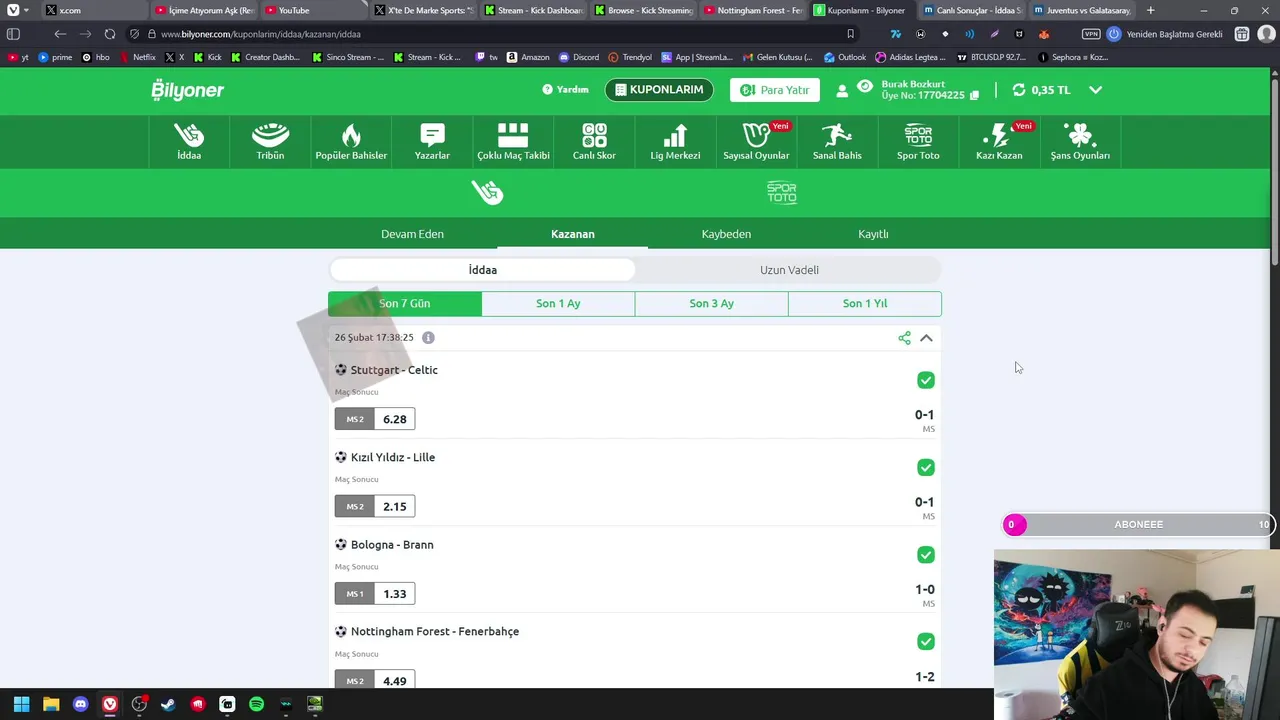The width and height of the screenshot is (1280, 720).
Task: Show info for 26 Şubat 17:38:25 coupon
Action: coord(428,338)
